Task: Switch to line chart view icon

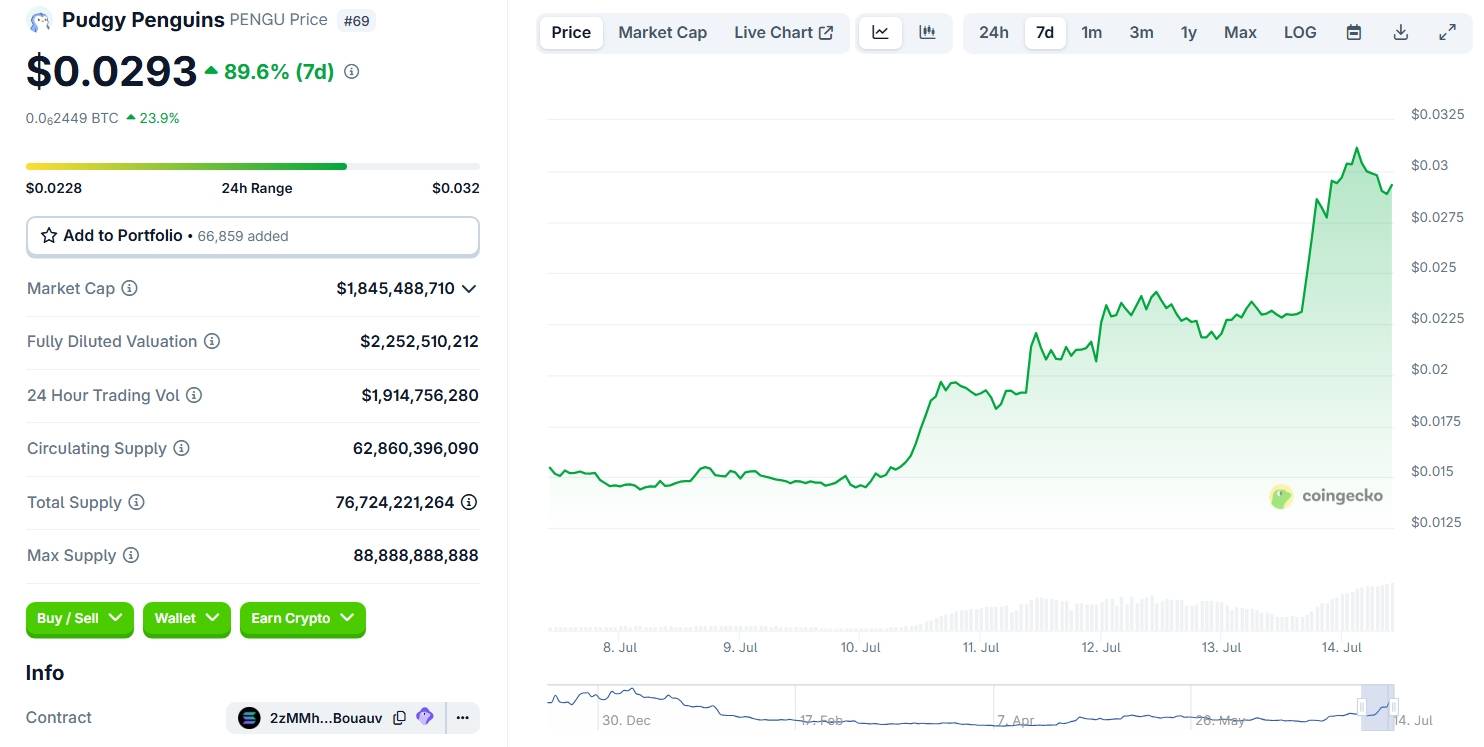Action: coord(880,32)
